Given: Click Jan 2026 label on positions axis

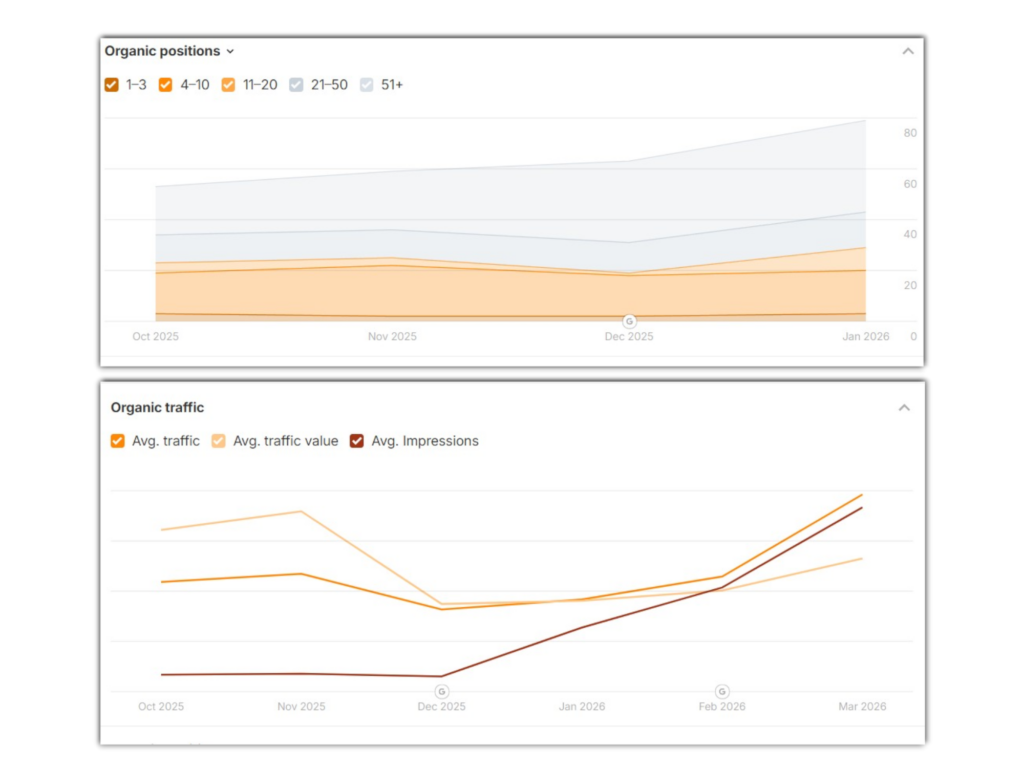Looking at the screenshot, I should 865,337.
